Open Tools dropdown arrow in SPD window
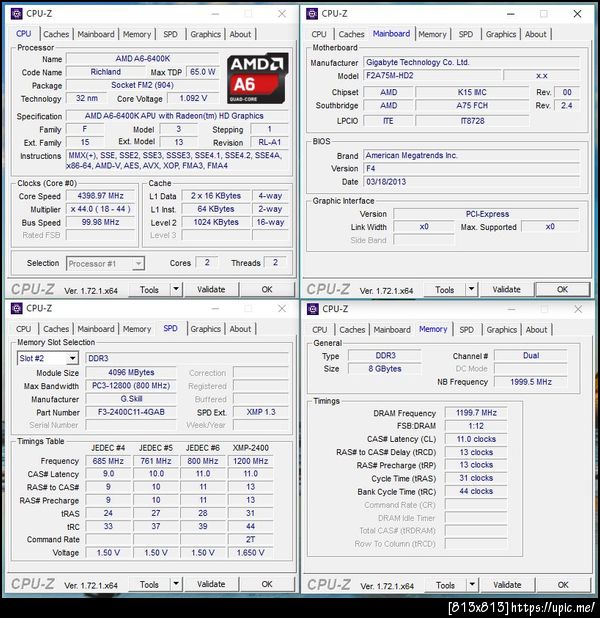This screenshot has width=600, height=618. point(176,584)
